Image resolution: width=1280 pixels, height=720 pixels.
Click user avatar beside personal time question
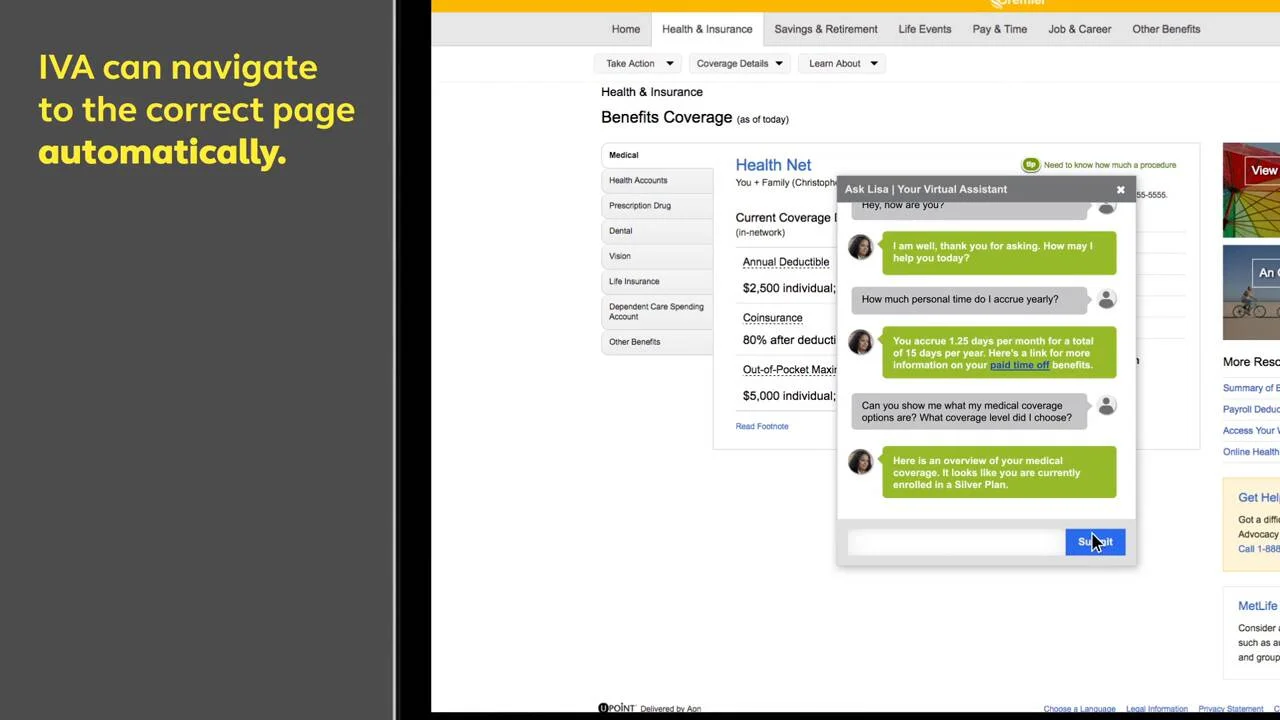(1106, 299)
